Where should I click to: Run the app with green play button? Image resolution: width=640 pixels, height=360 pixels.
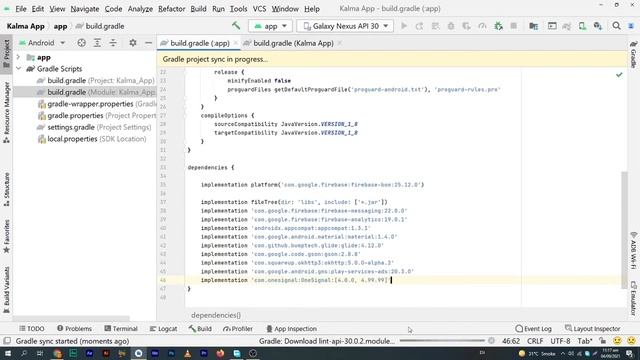tap(404, 26)
